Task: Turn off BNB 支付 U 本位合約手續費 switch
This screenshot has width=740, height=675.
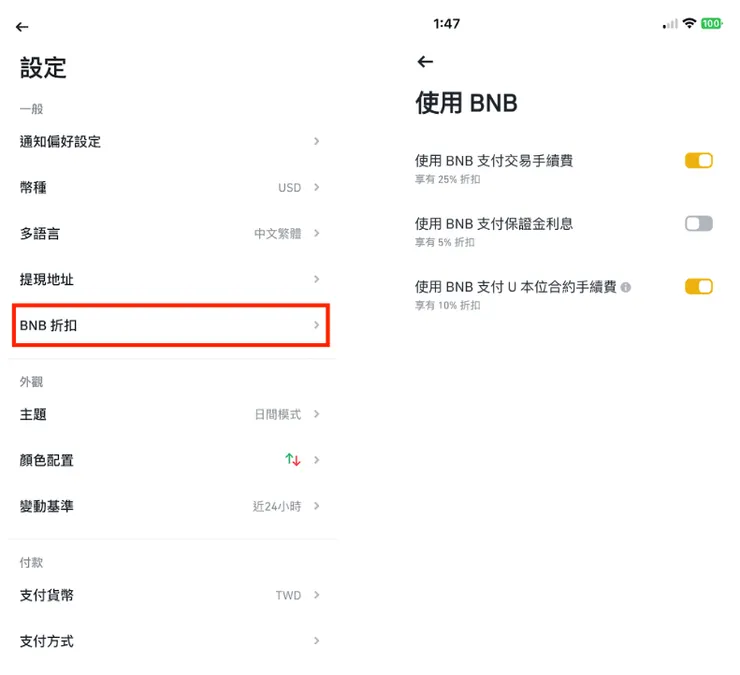Action: coord(698,287)
